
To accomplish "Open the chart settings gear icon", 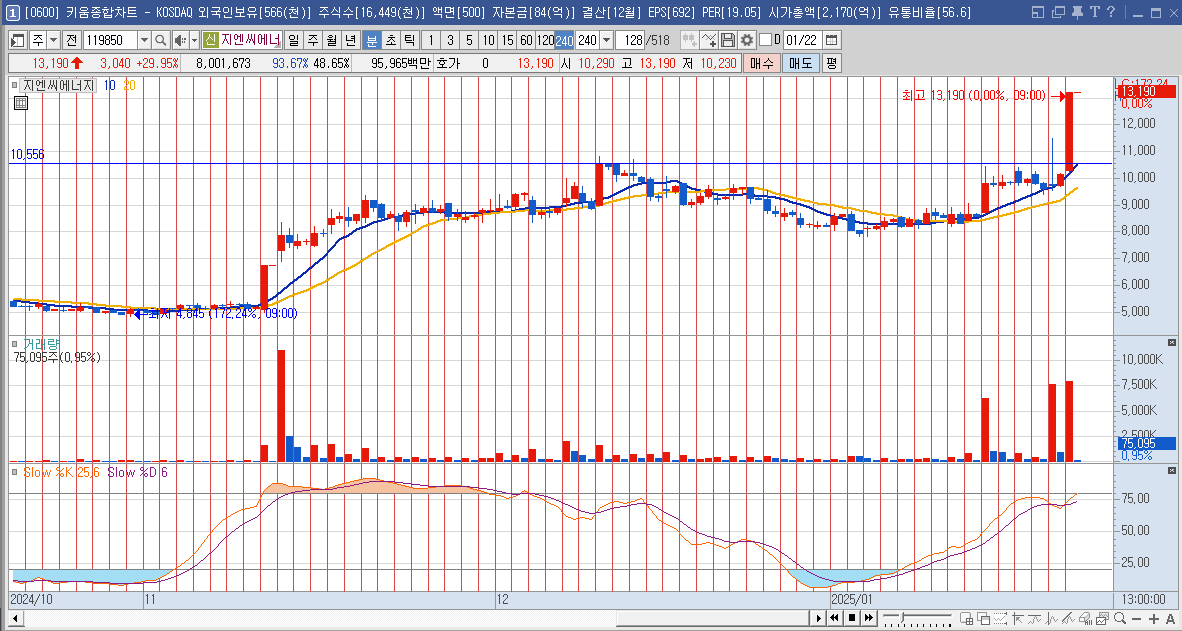I will pyautogui.click(x=746, y=40).
